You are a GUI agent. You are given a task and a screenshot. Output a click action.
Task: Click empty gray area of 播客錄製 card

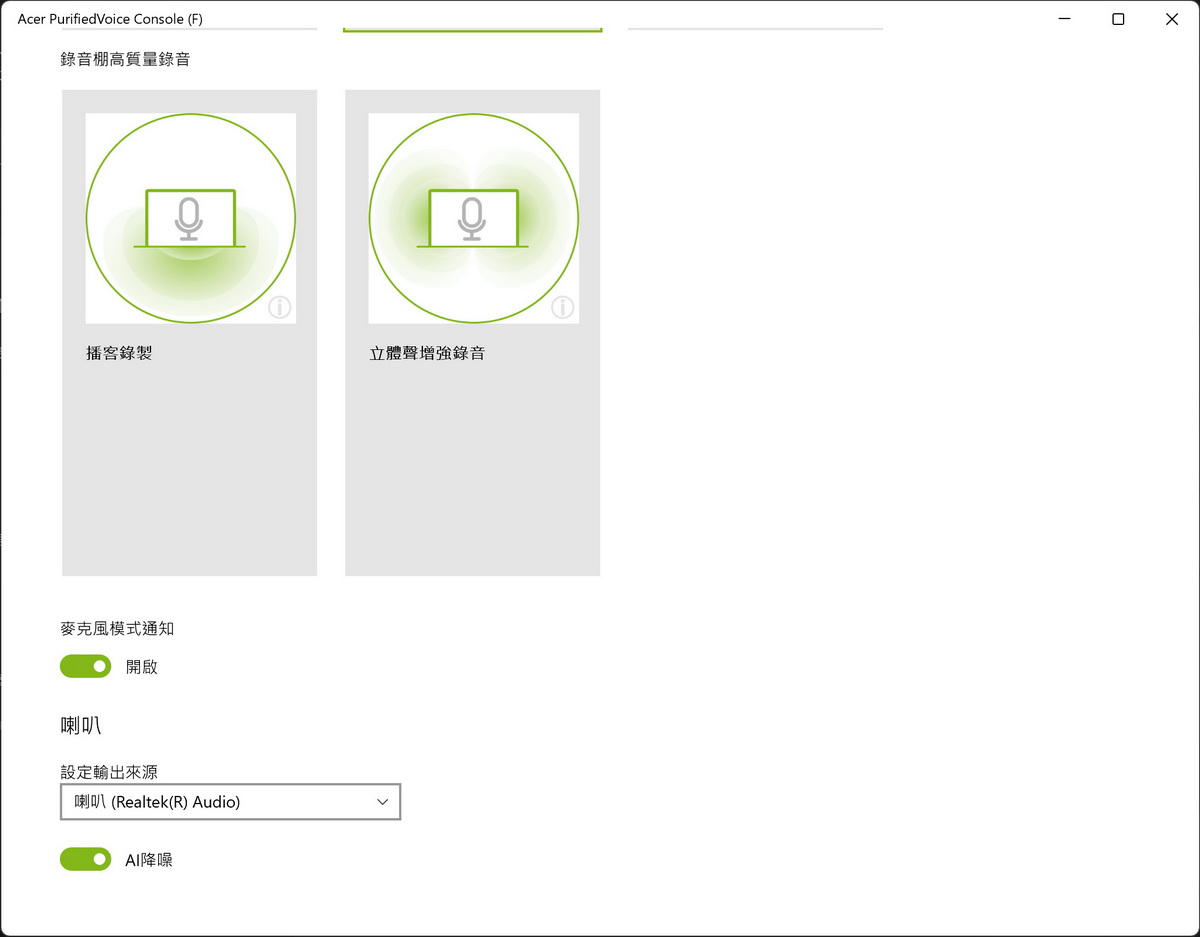[189, 470]
